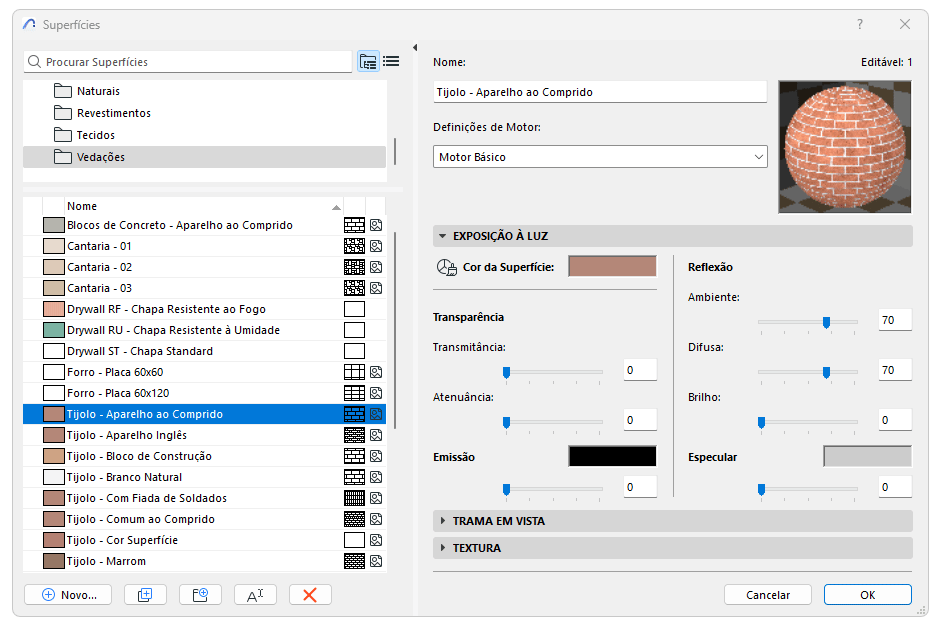The height and width of the screenshot is (629, 940).
Task: Click the Ambiente value field showing 70
Action: click(x=895, y=320)
